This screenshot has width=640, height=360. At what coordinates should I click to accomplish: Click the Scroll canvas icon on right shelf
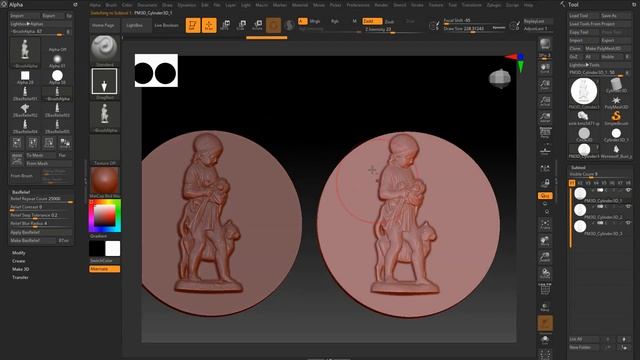(x=545, y=68)
